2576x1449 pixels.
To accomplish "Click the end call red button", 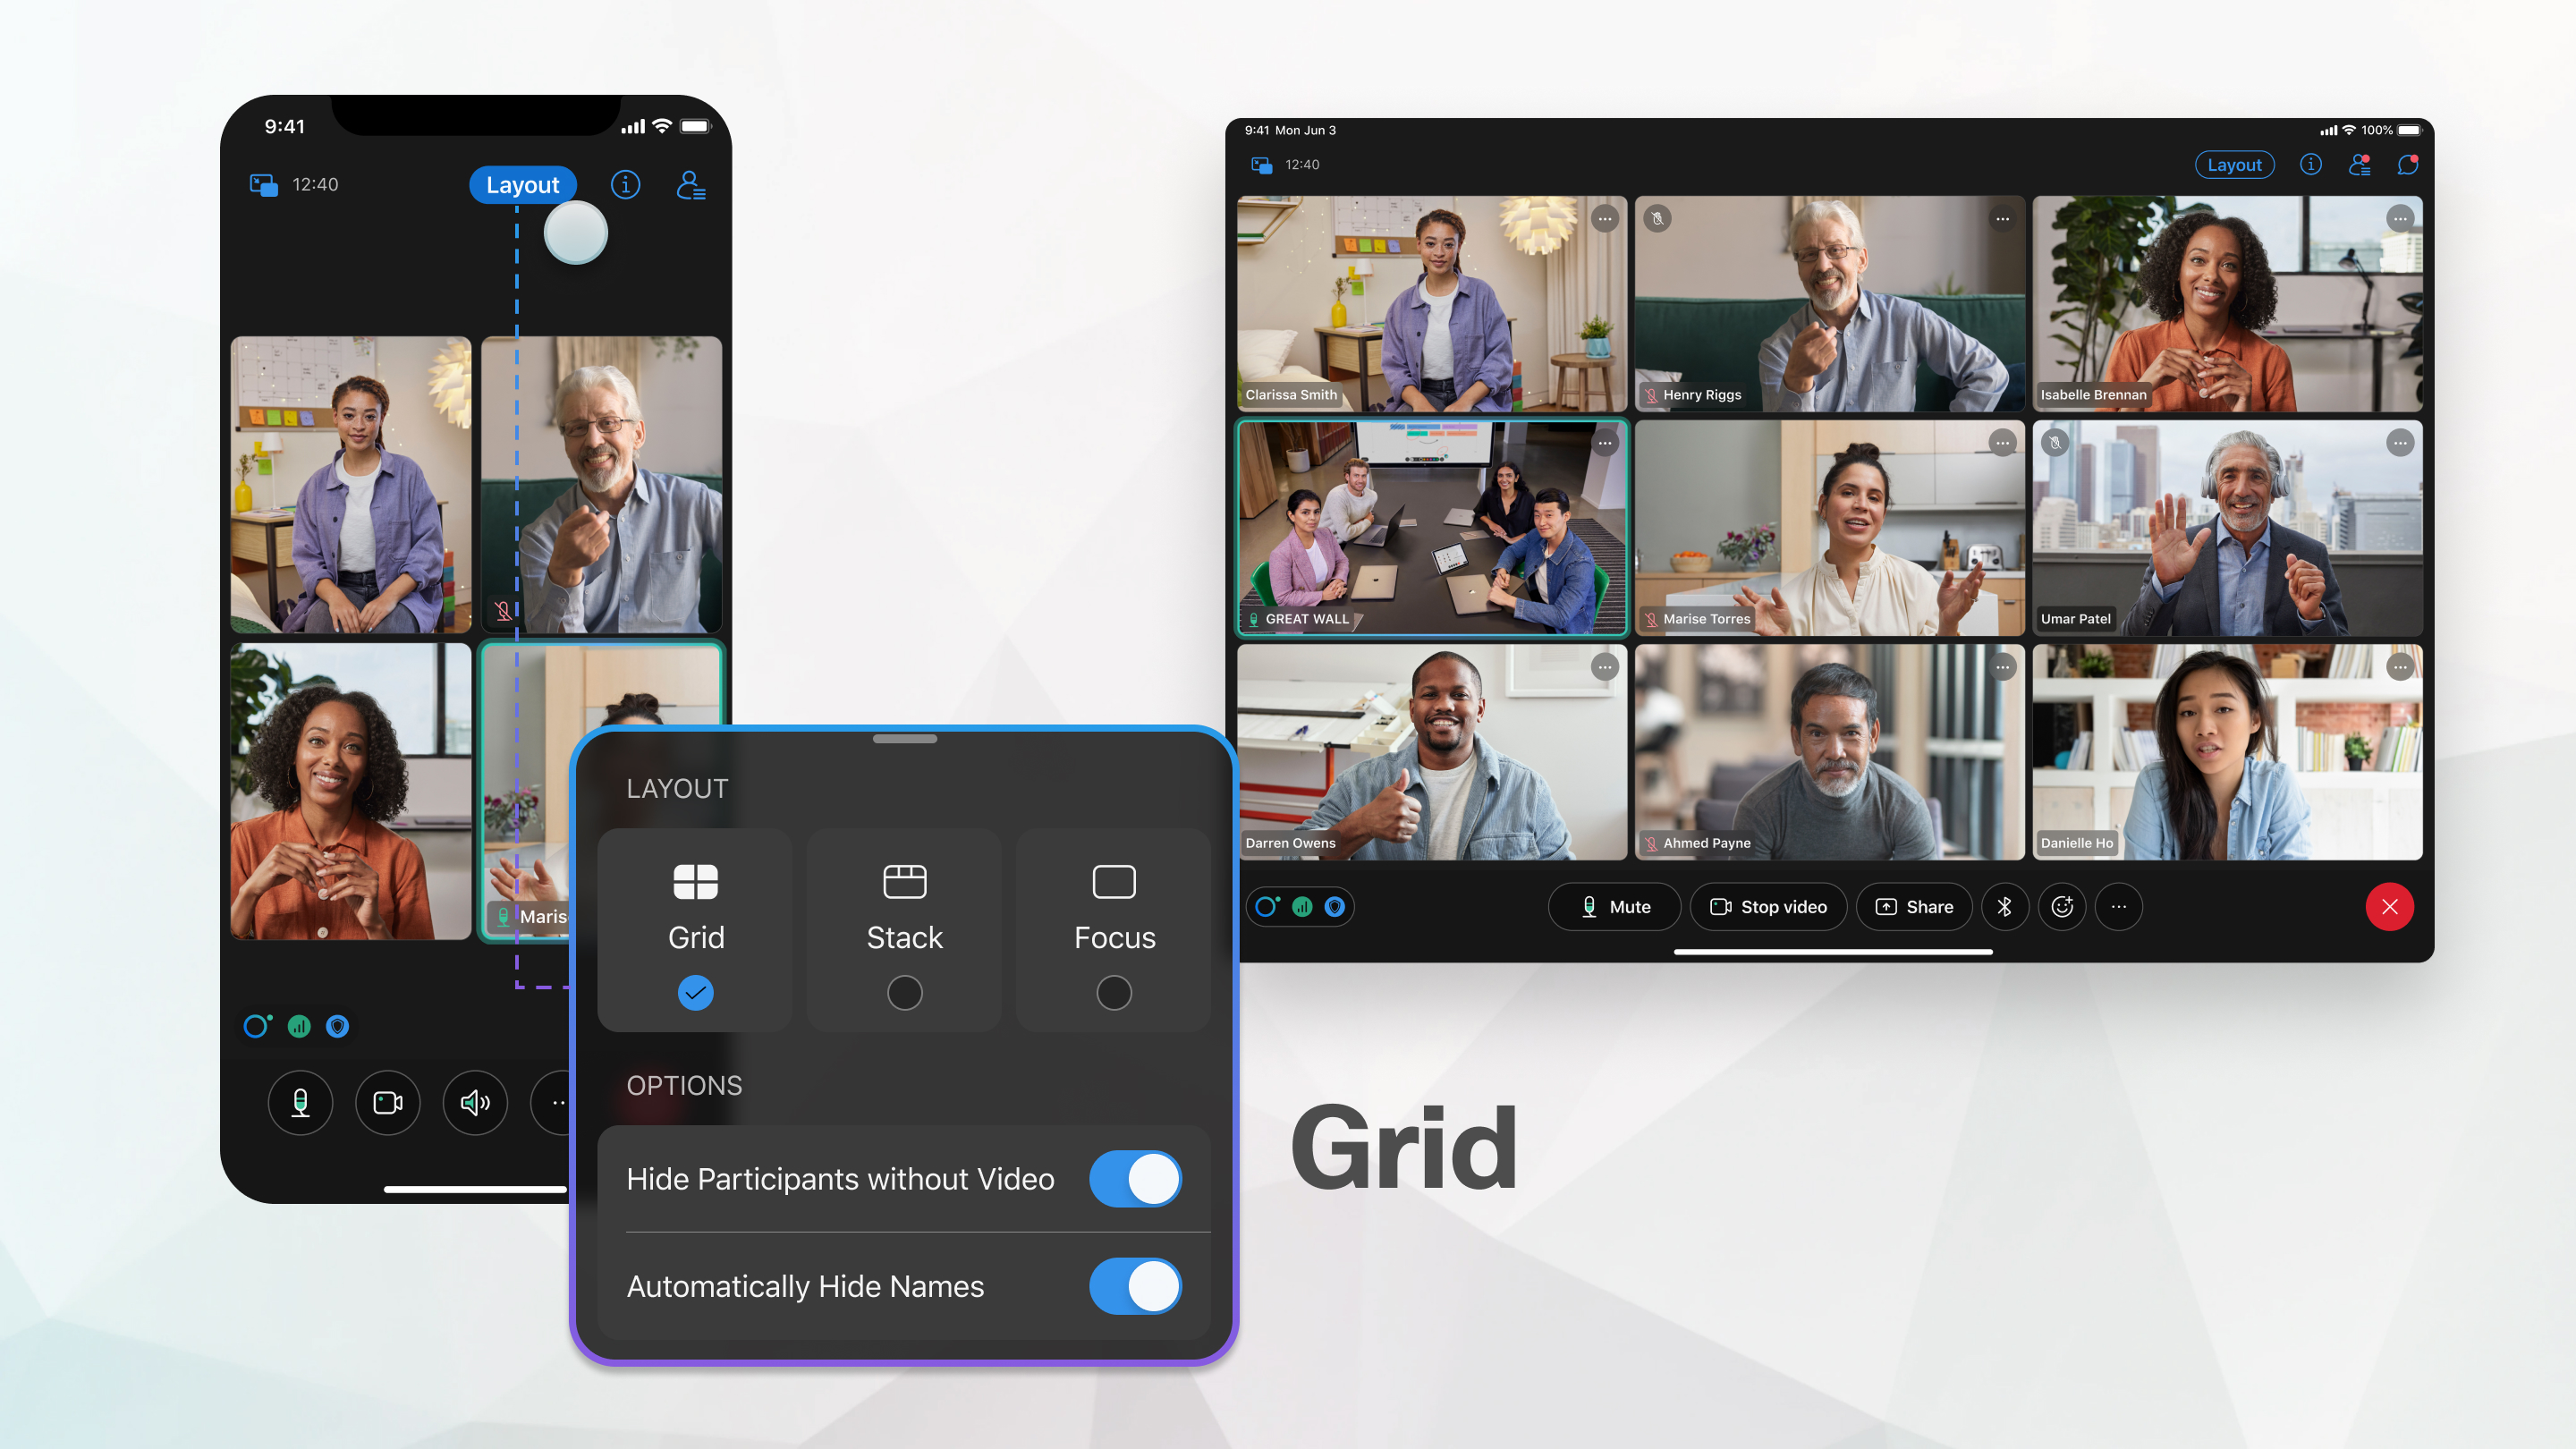I will (2388, 904).
